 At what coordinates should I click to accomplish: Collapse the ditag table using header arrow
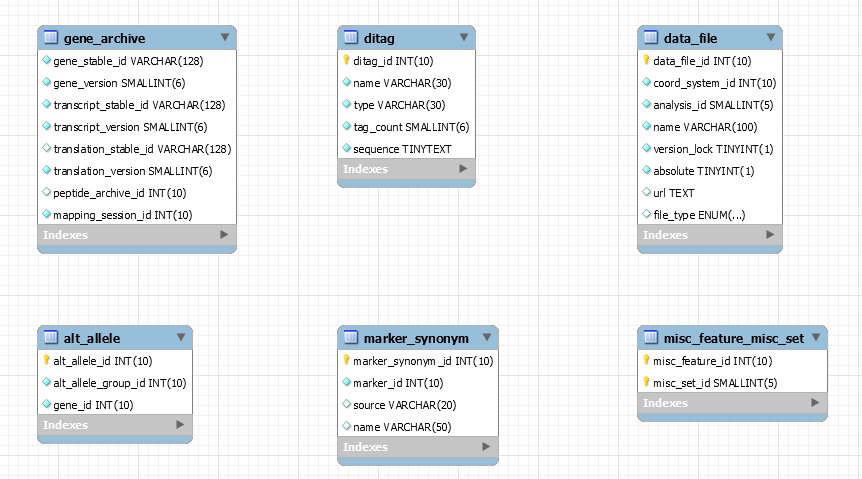[x=464, y=38]
